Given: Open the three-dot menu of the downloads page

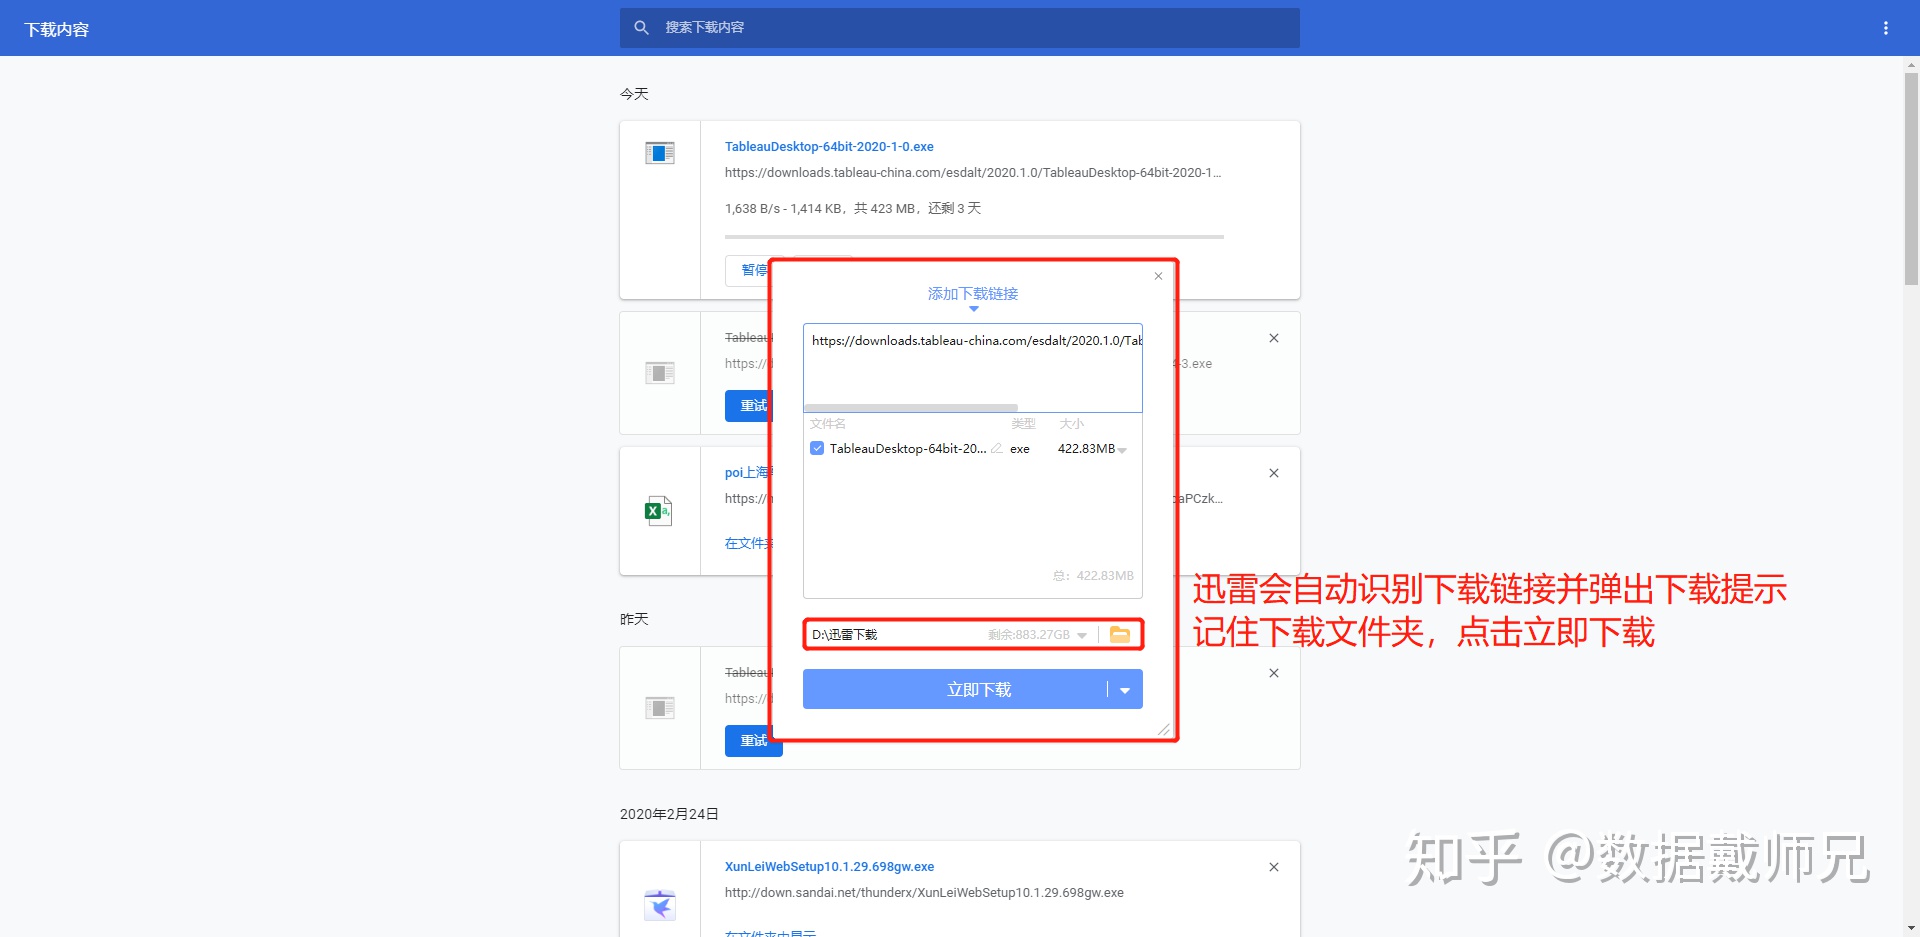Looking at the screenshot, I should tap(1886, 28).
